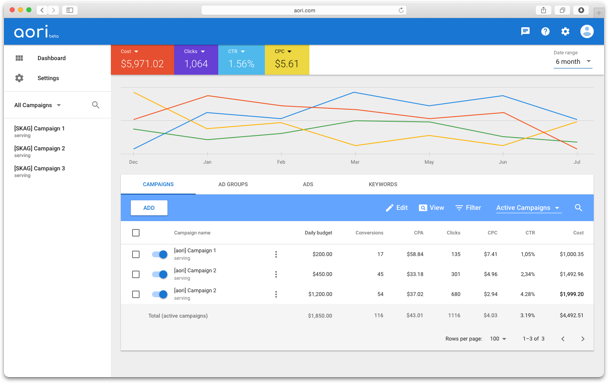The width and height of the screenshot is (608, 383).
Task: Go to previous table page
Action: pyautogui.click(x=563, y=339)
